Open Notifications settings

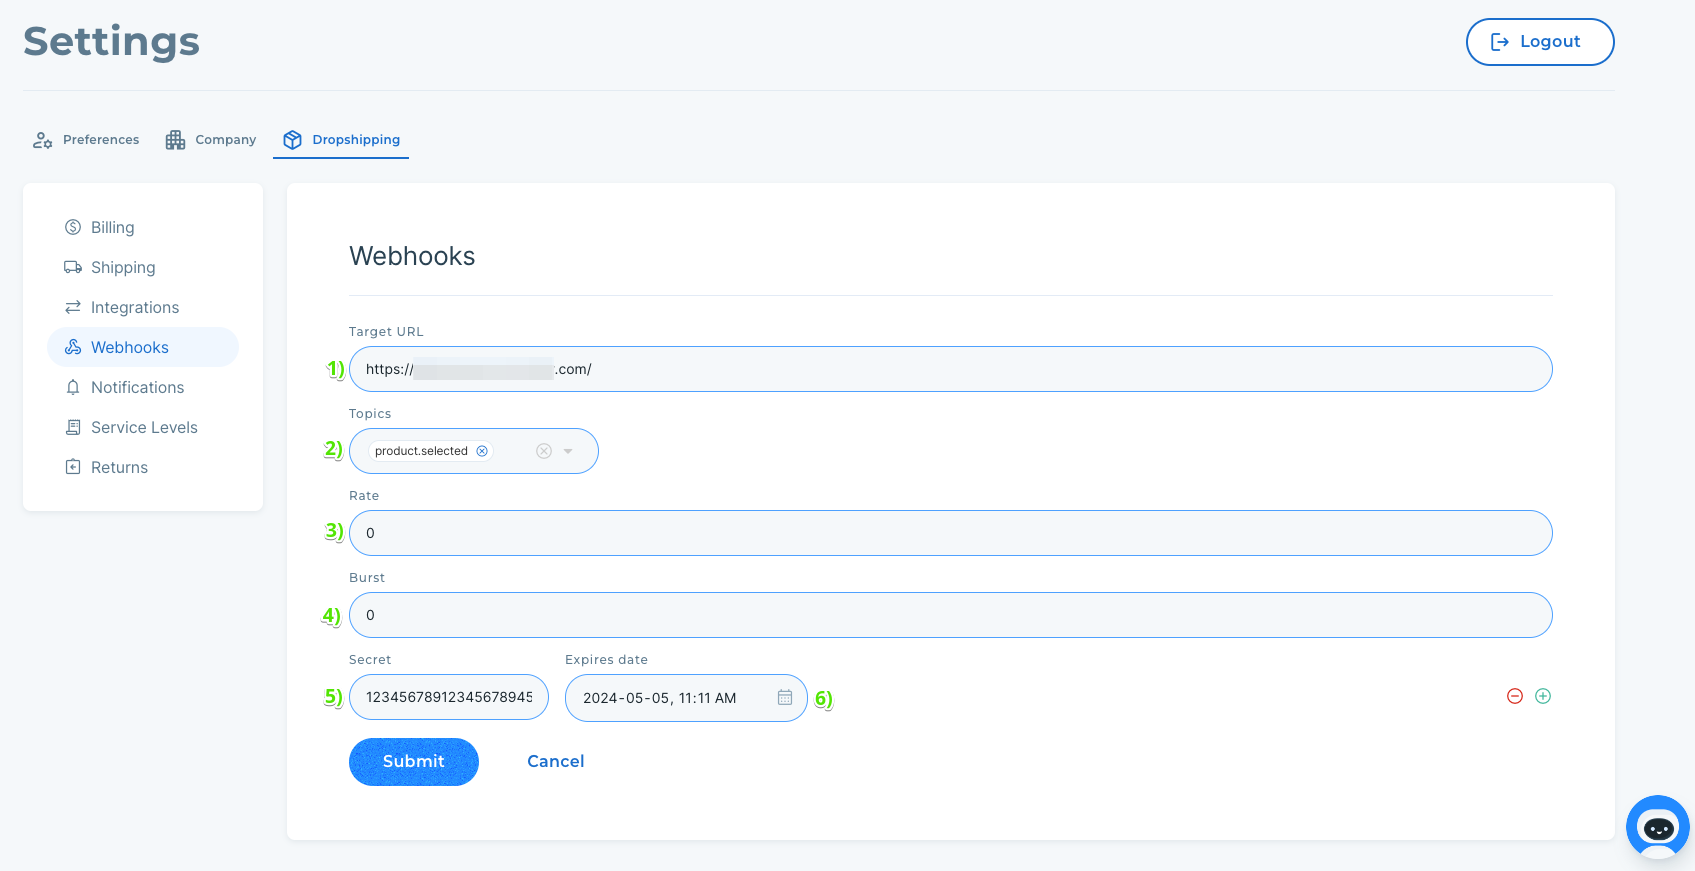coord(137,388)
